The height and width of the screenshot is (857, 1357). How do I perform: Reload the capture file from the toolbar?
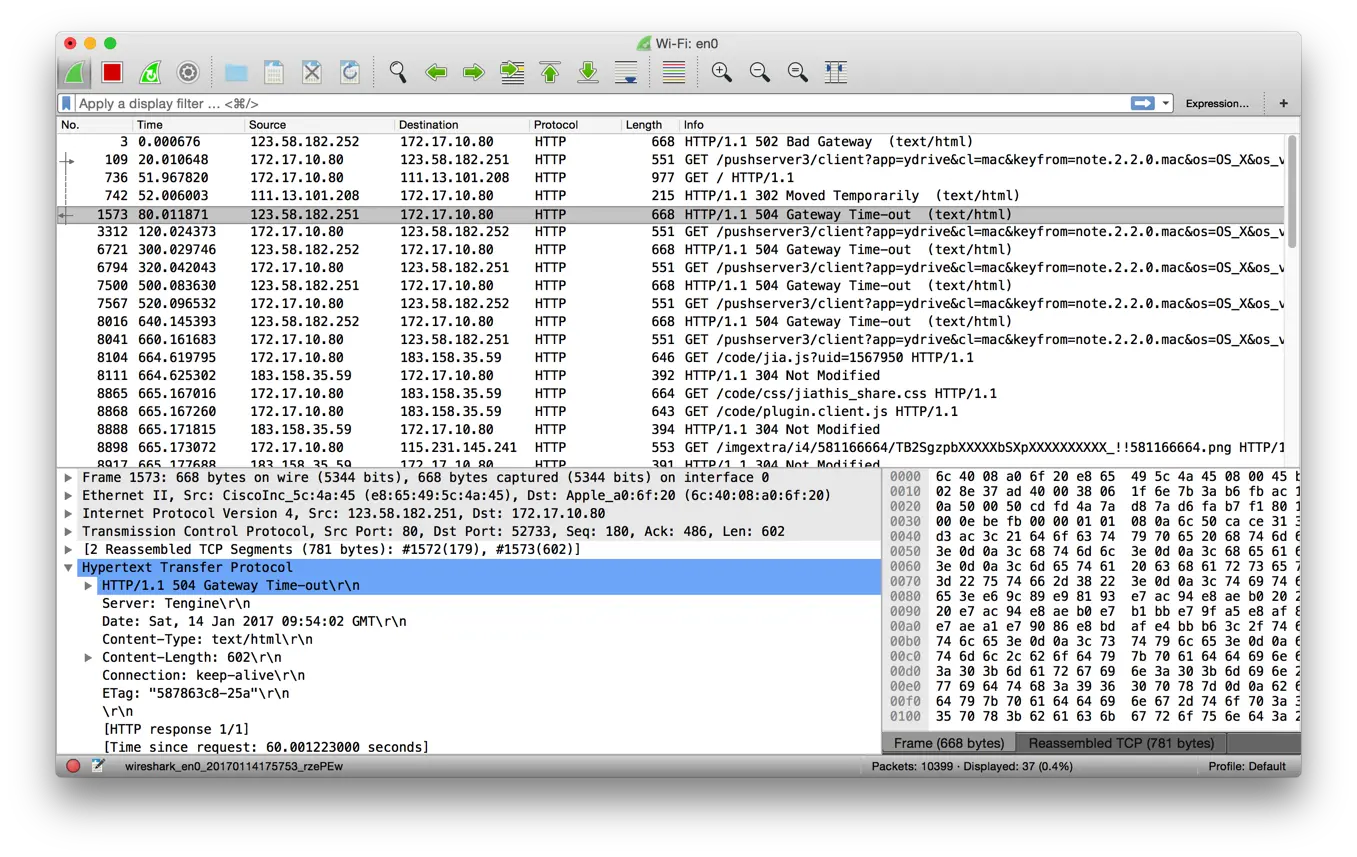[350, 72]
